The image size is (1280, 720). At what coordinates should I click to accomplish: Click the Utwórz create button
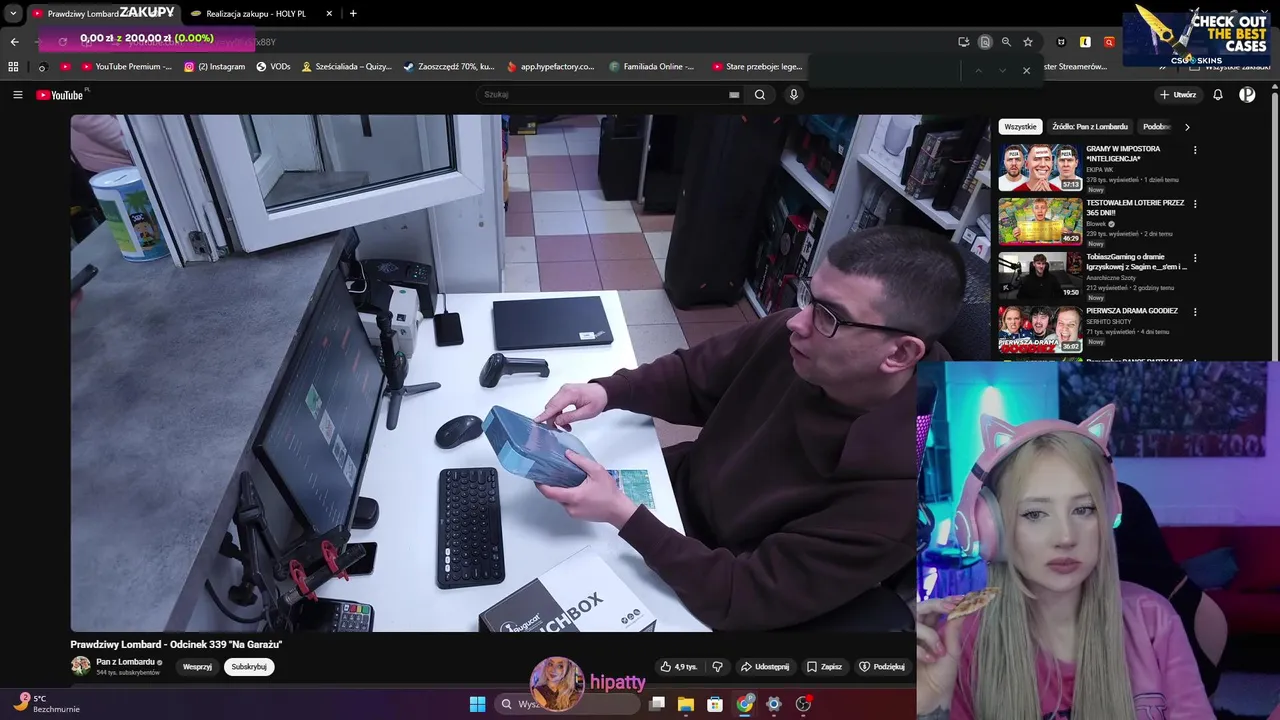(x=1178, y=95)
